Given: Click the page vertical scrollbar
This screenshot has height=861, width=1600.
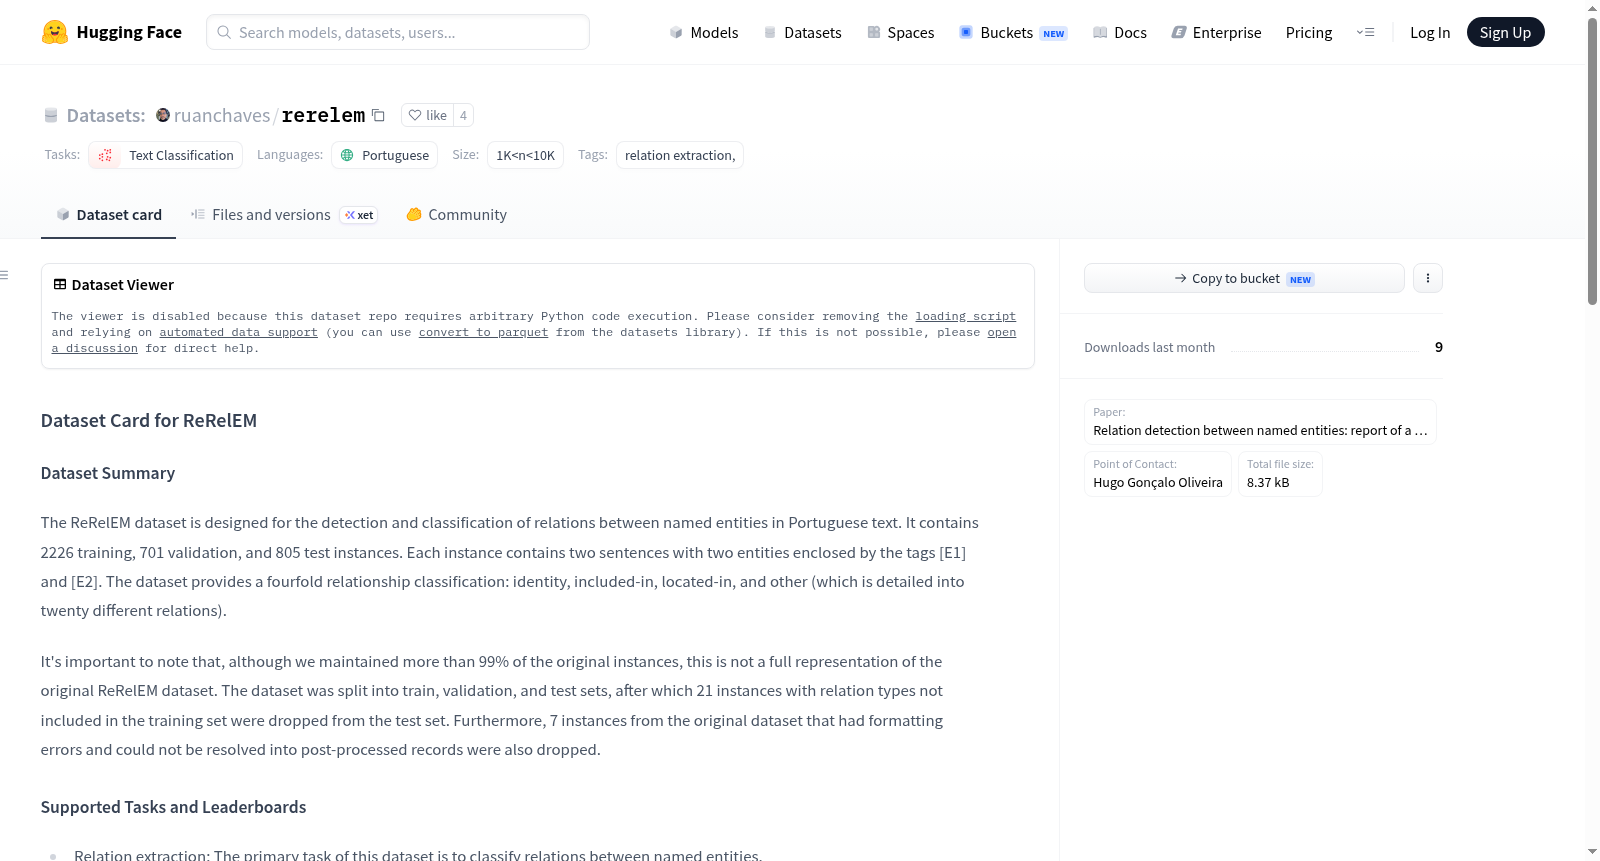Looking at the screenshot, I should coord(1592,160).
